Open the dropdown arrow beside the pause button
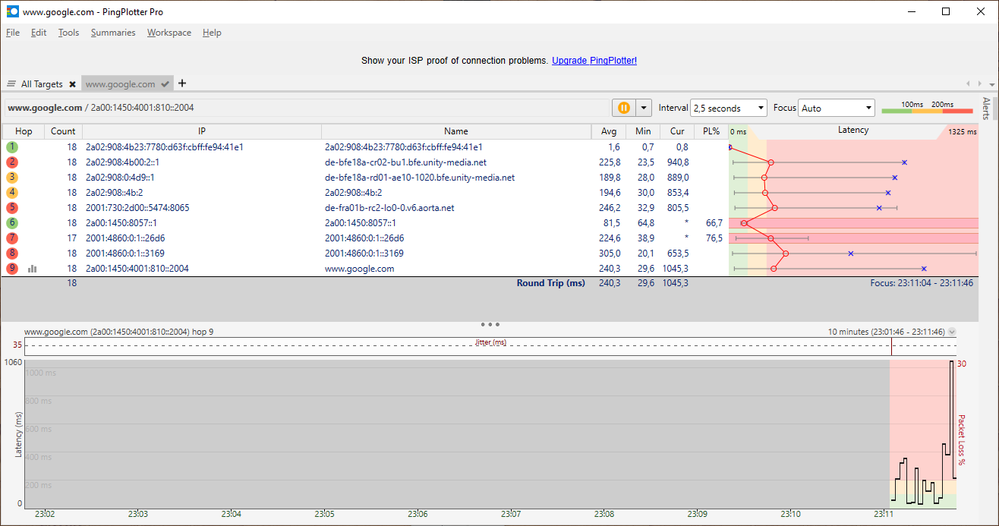 643,108
